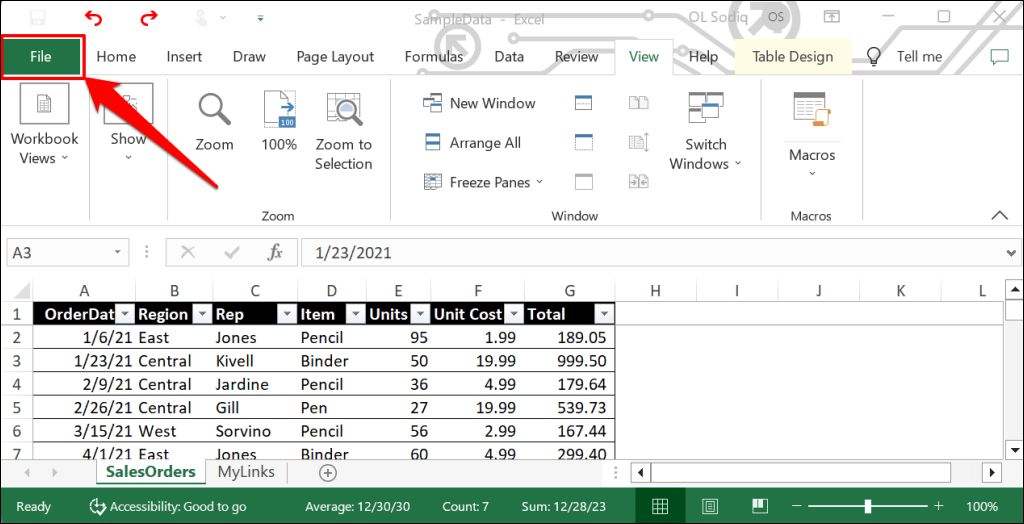Switch to Normal view in status bar
Image resolution: width=1024 pixels, height=524 pixels.
tap(660, 506)
